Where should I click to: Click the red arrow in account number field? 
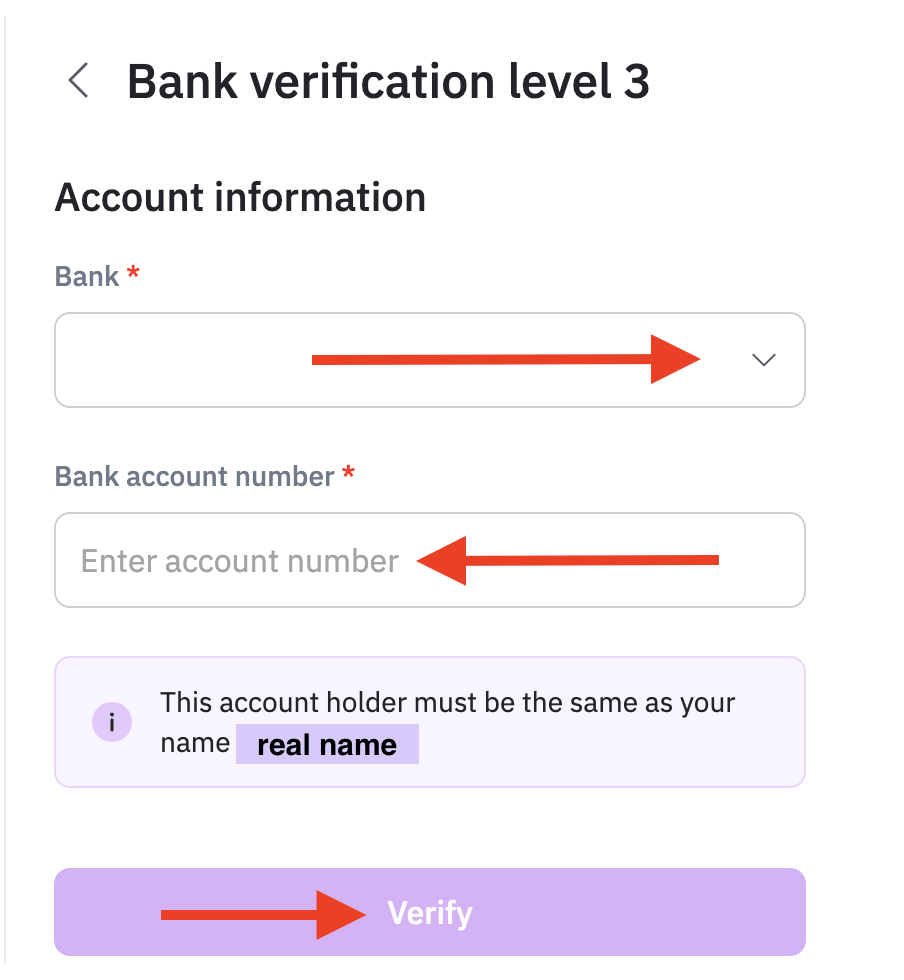[568, 561]
